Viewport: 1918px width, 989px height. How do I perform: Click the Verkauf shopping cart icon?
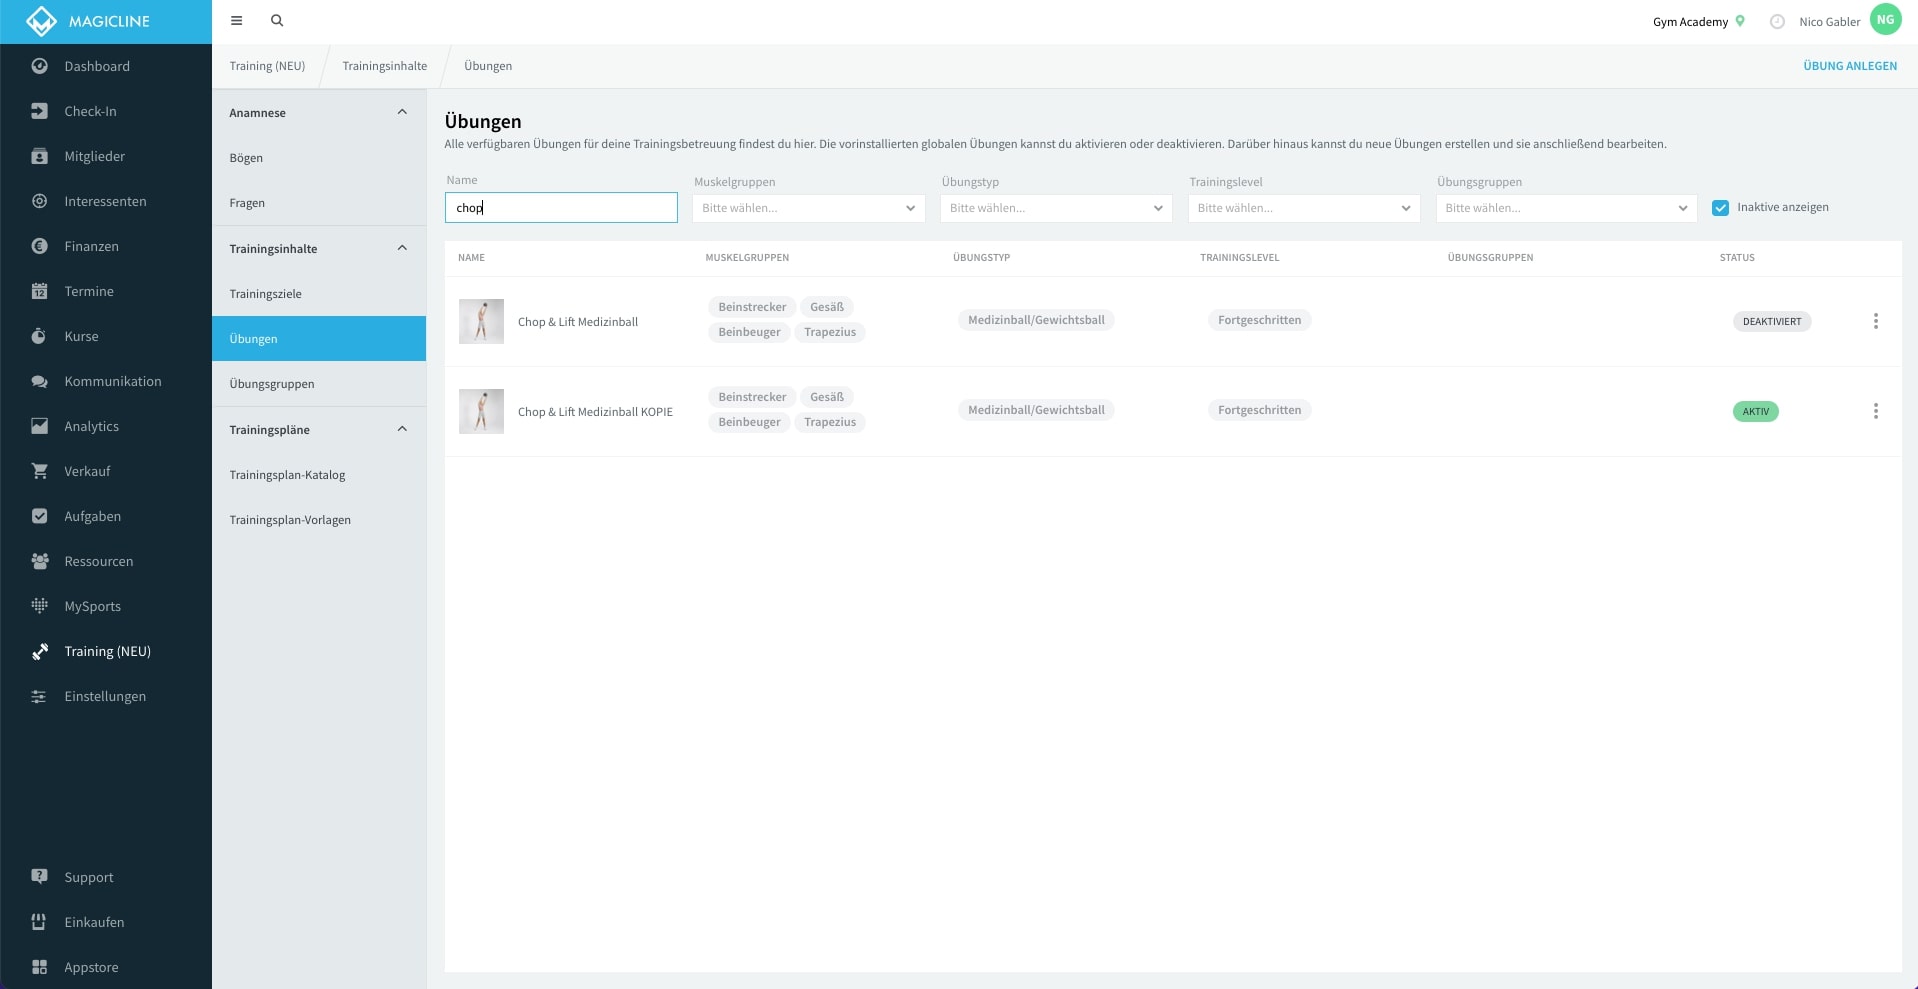pyautogui.click(x=39, y=471)
